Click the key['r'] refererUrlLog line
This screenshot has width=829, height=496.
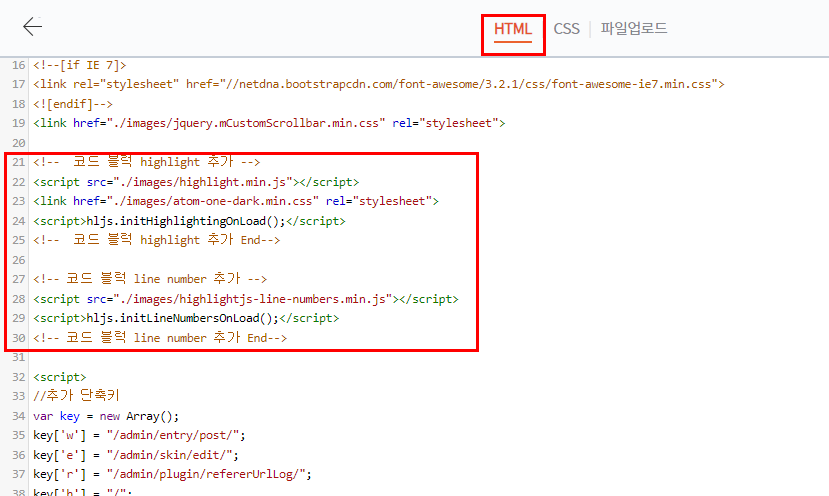point(172,474)
